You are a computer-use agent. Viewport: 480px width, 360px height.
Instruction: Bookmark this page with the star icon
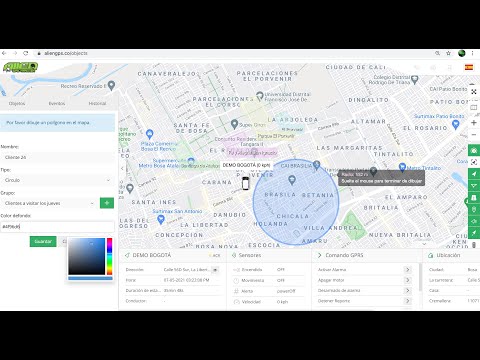(449, 53)
